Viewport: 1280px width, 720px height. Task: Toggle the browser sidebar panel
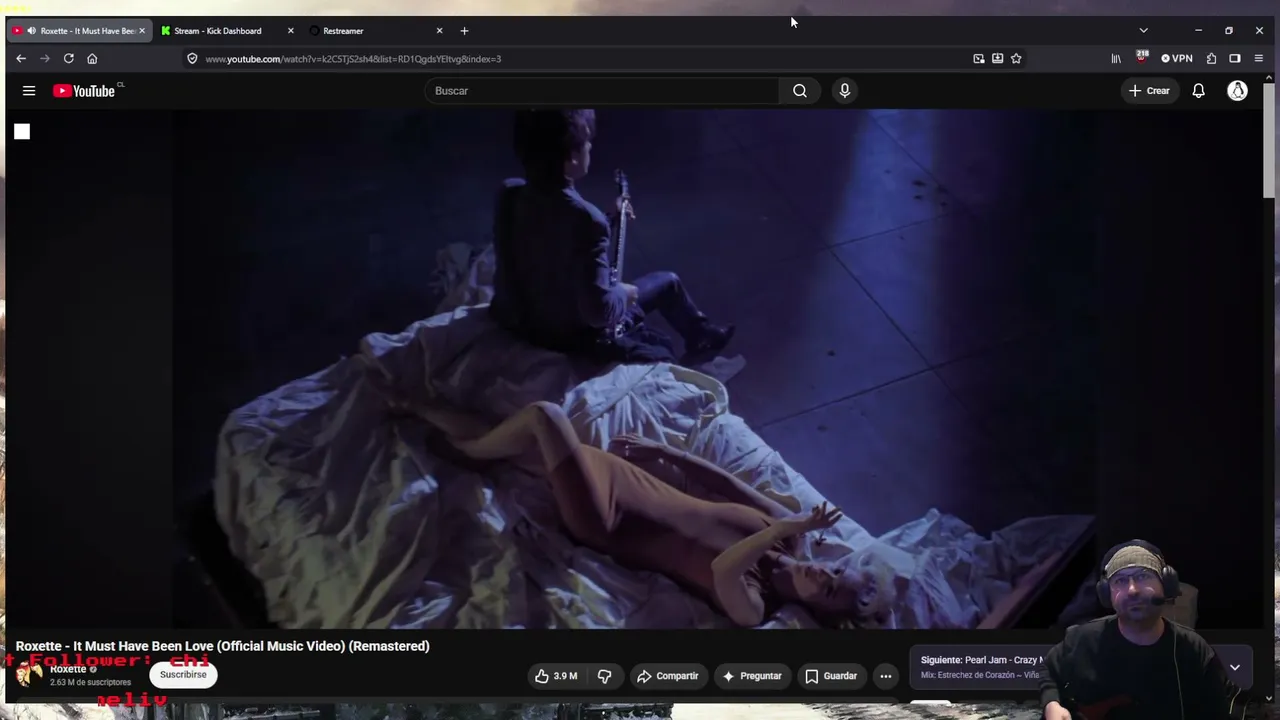(x=1235, y=59)
